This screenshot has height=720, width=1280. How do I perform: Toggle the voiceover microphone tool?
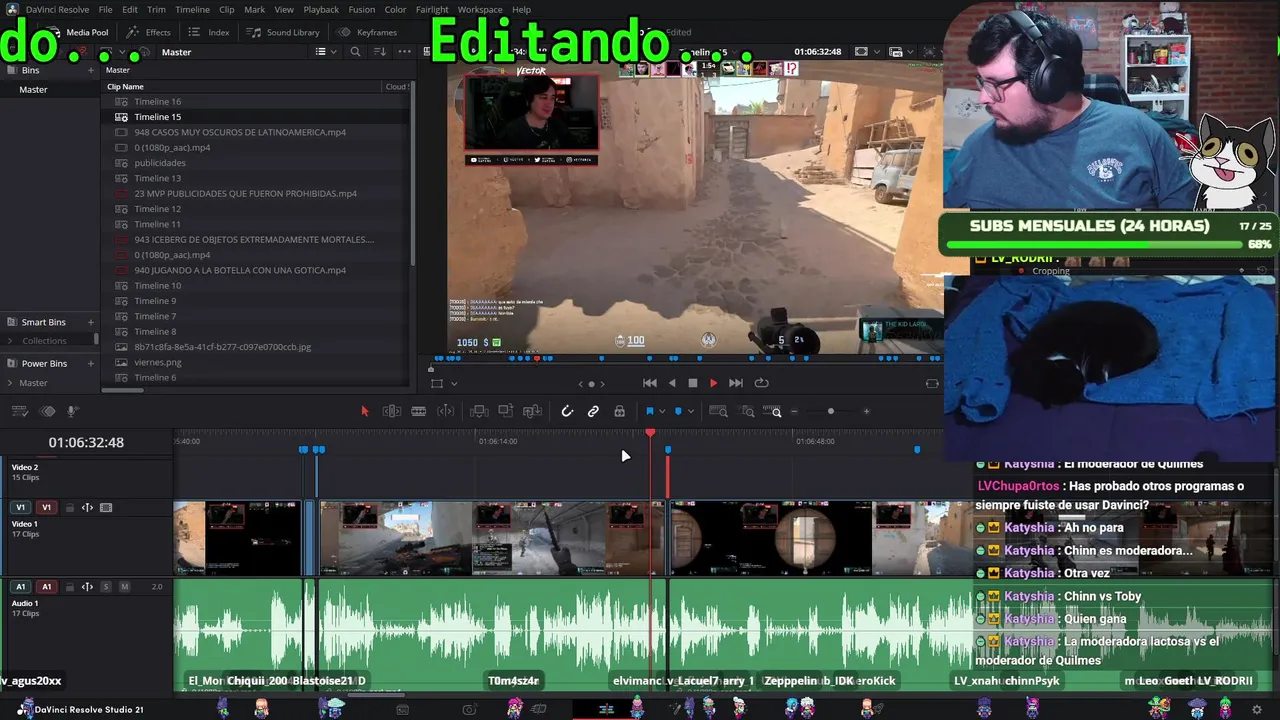tap(72, 411)
